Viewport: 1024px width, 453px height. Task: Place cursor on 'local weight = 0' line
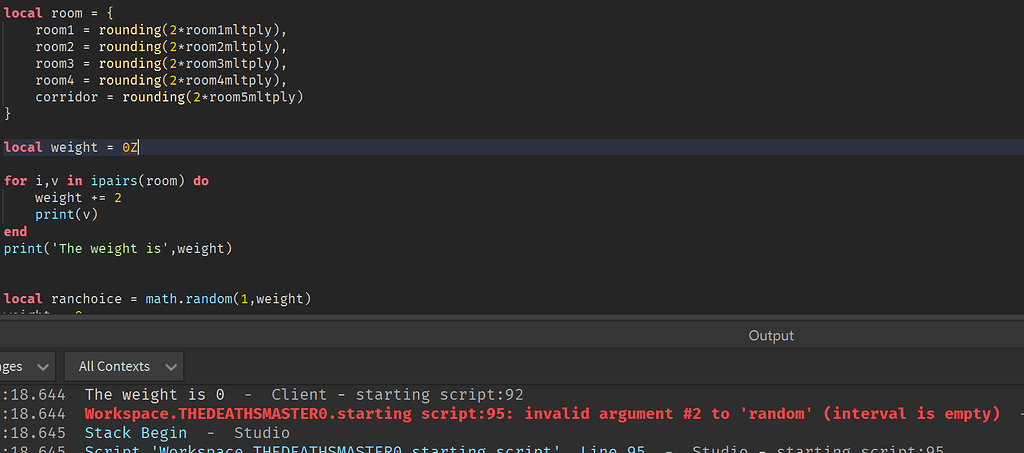coord(72,147)
